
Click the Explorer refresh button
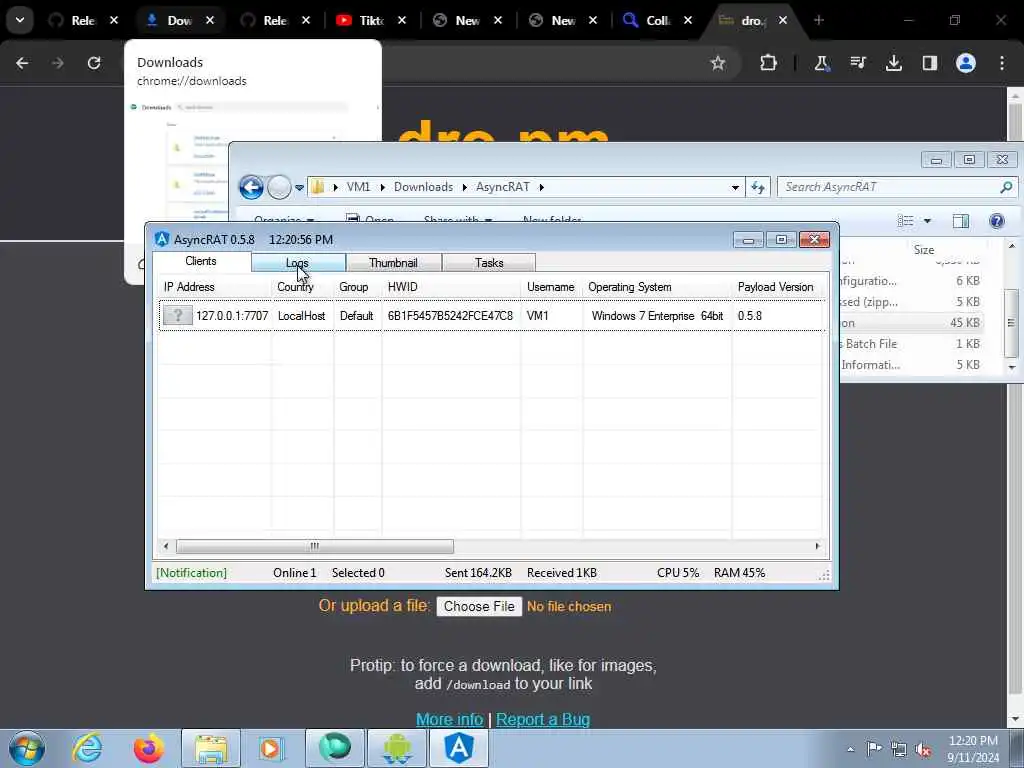758,187
